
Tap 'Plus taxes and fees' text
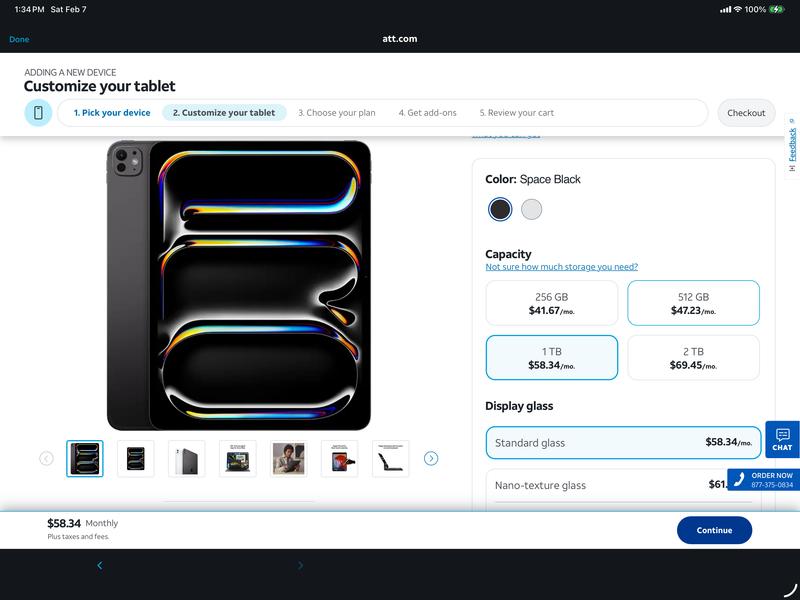(x=78, y=536)
